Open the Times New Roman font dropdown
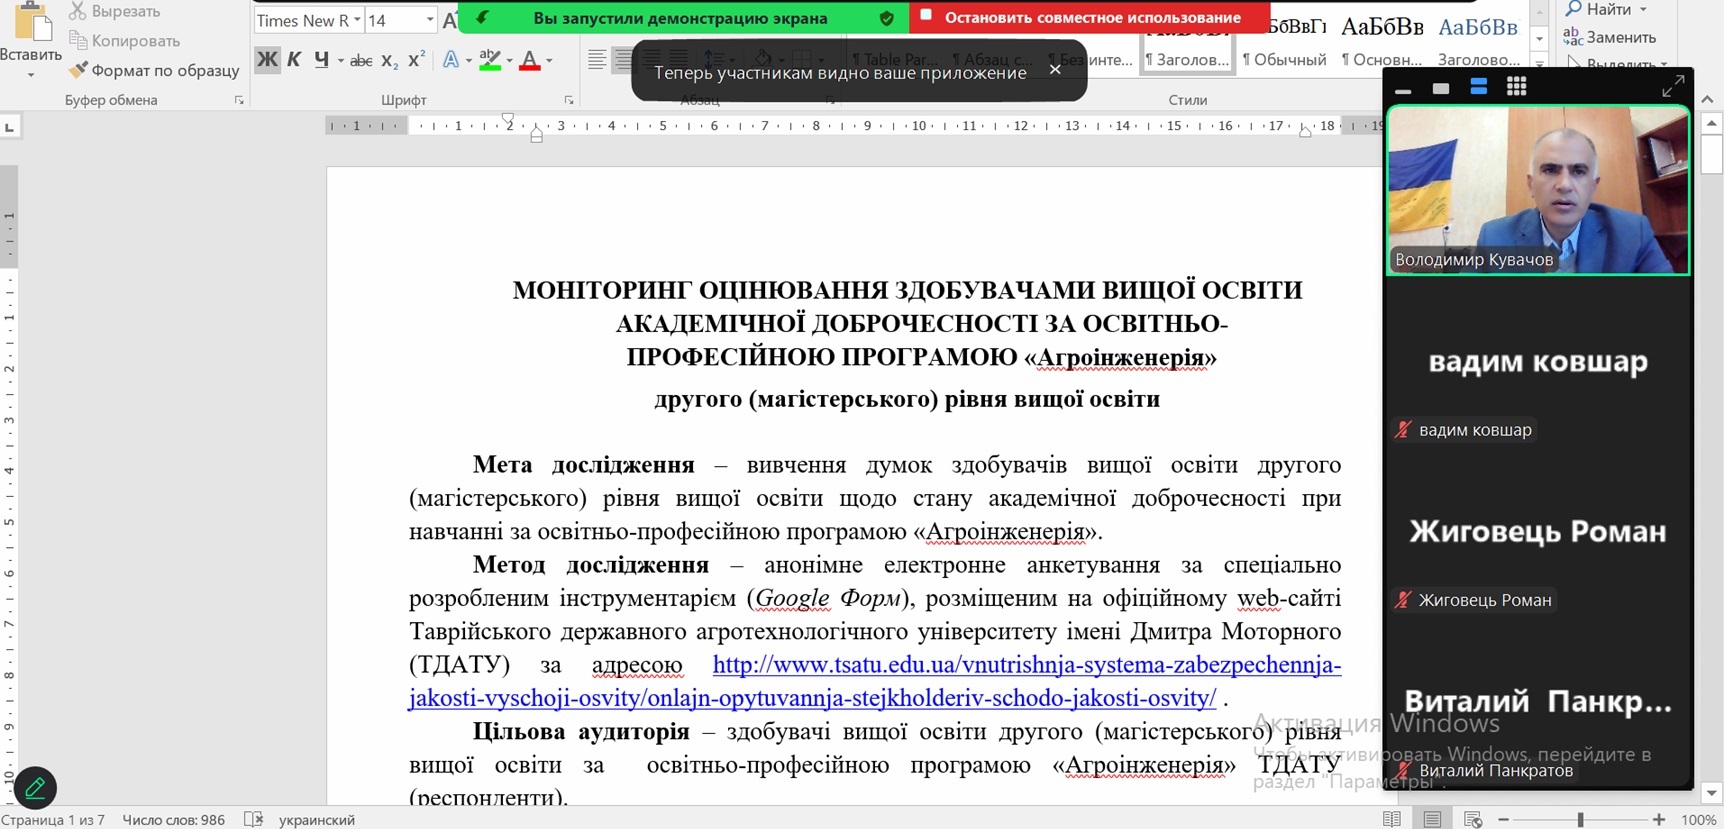The image size is (1724, 829). tap(357, 20)
